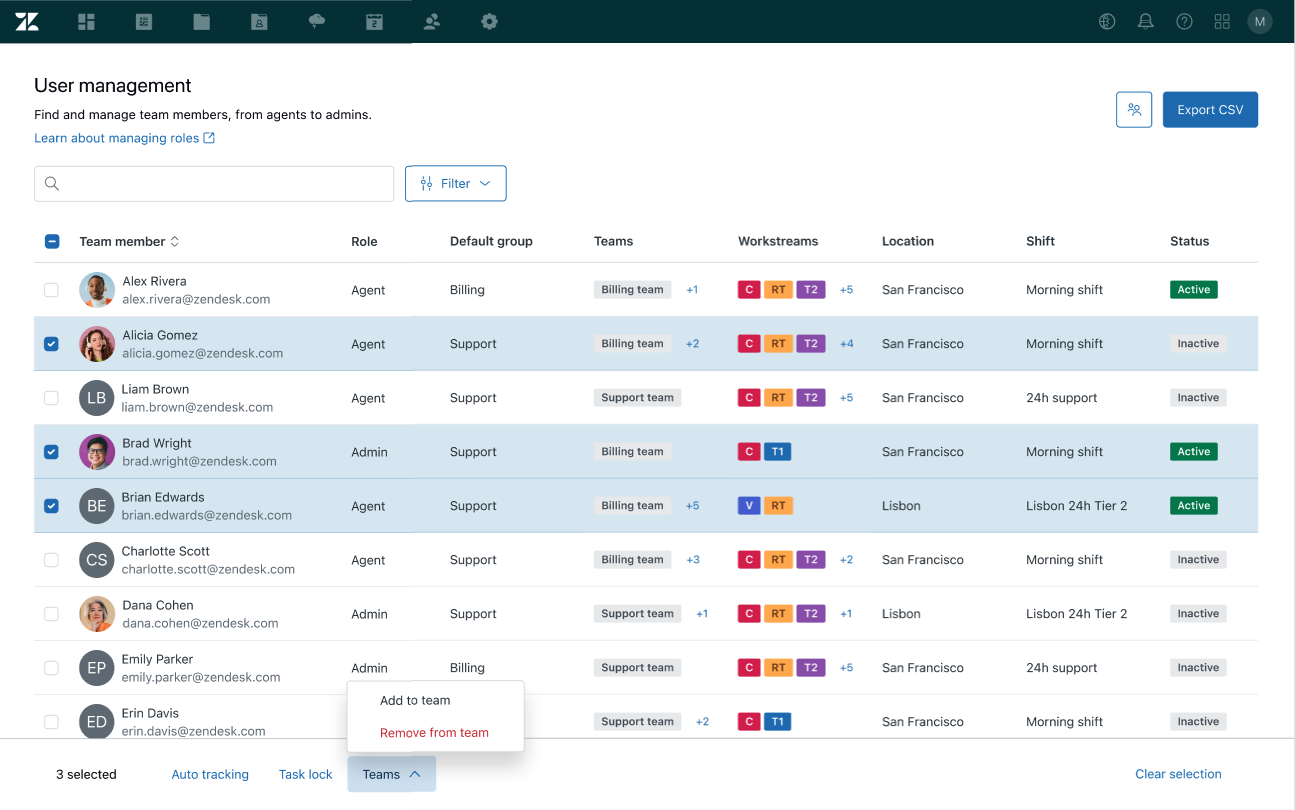
Task: Choose Remove from team menu option
Action: pos(434,733)
